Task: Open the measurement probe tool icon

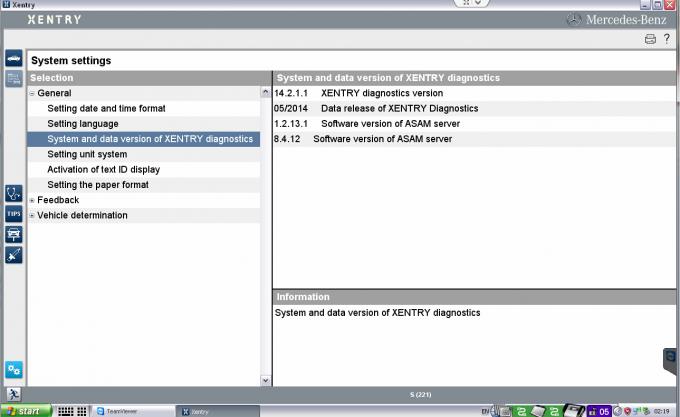Action: pyautogui.click(x=14, y=255)
